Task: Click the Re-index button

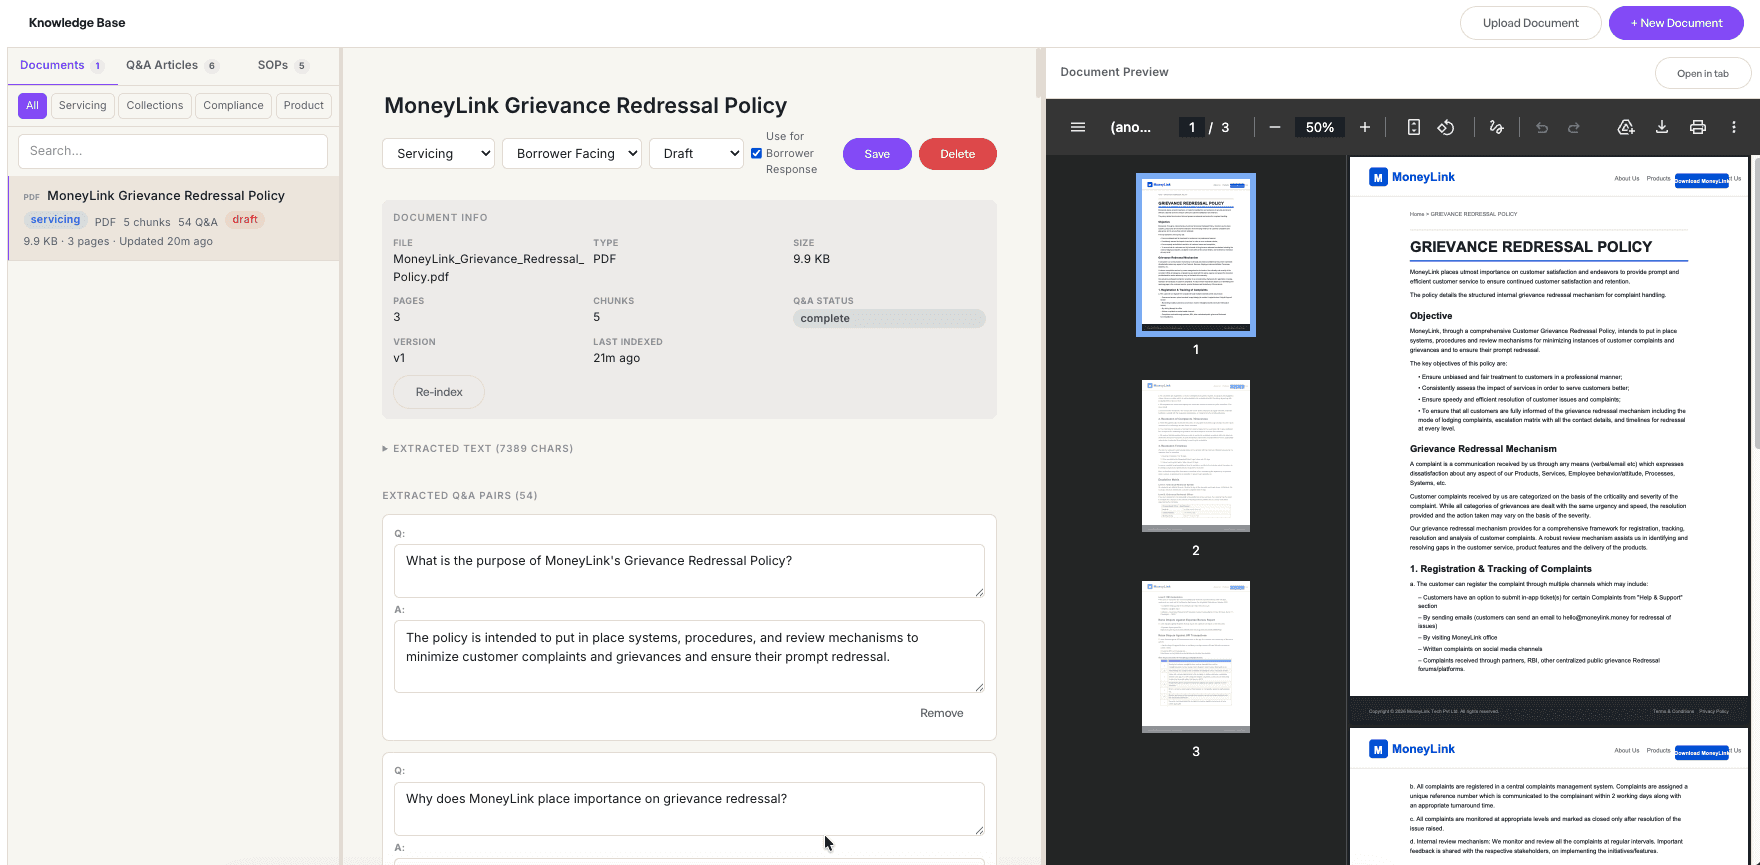Action: (439, 392)
